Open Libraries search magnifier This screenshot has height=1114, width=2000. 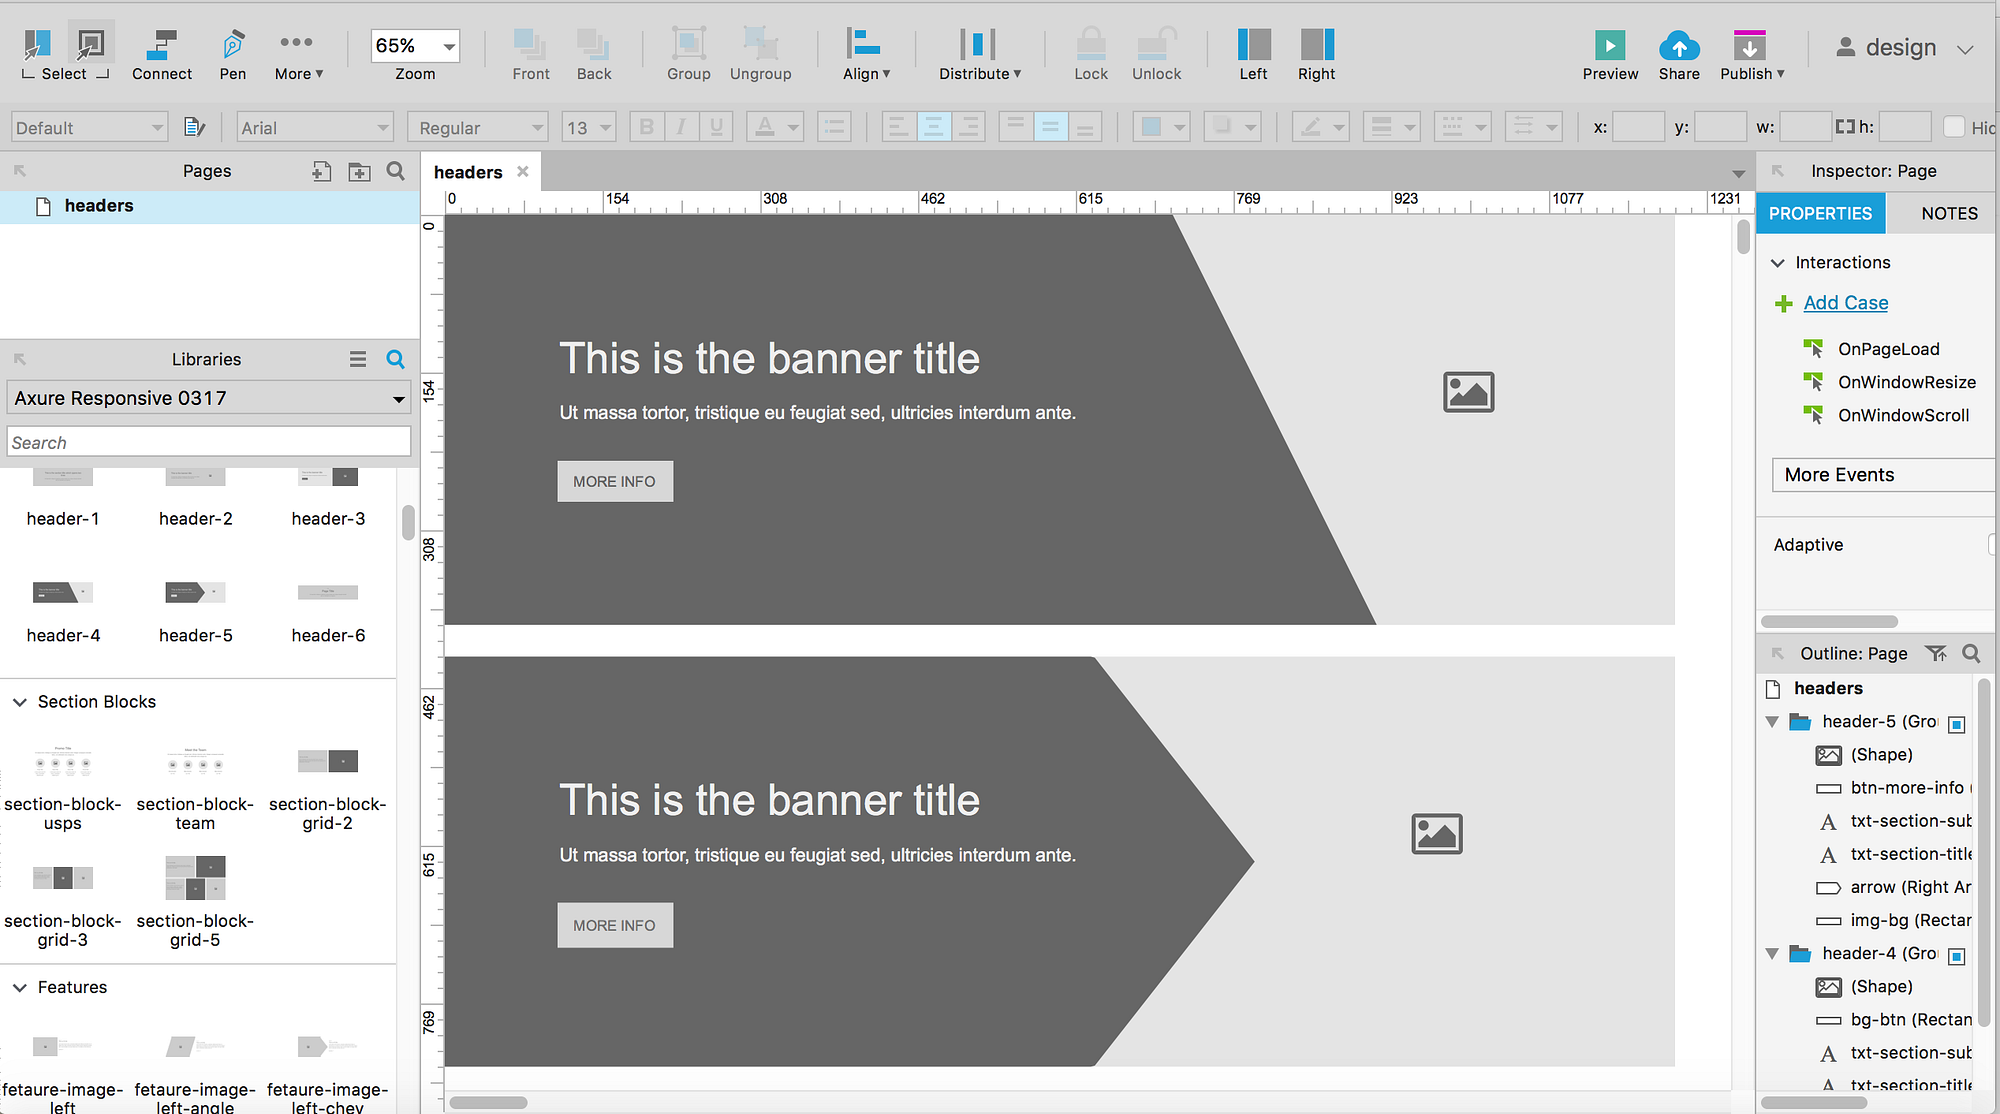click(x=395, y=359)
